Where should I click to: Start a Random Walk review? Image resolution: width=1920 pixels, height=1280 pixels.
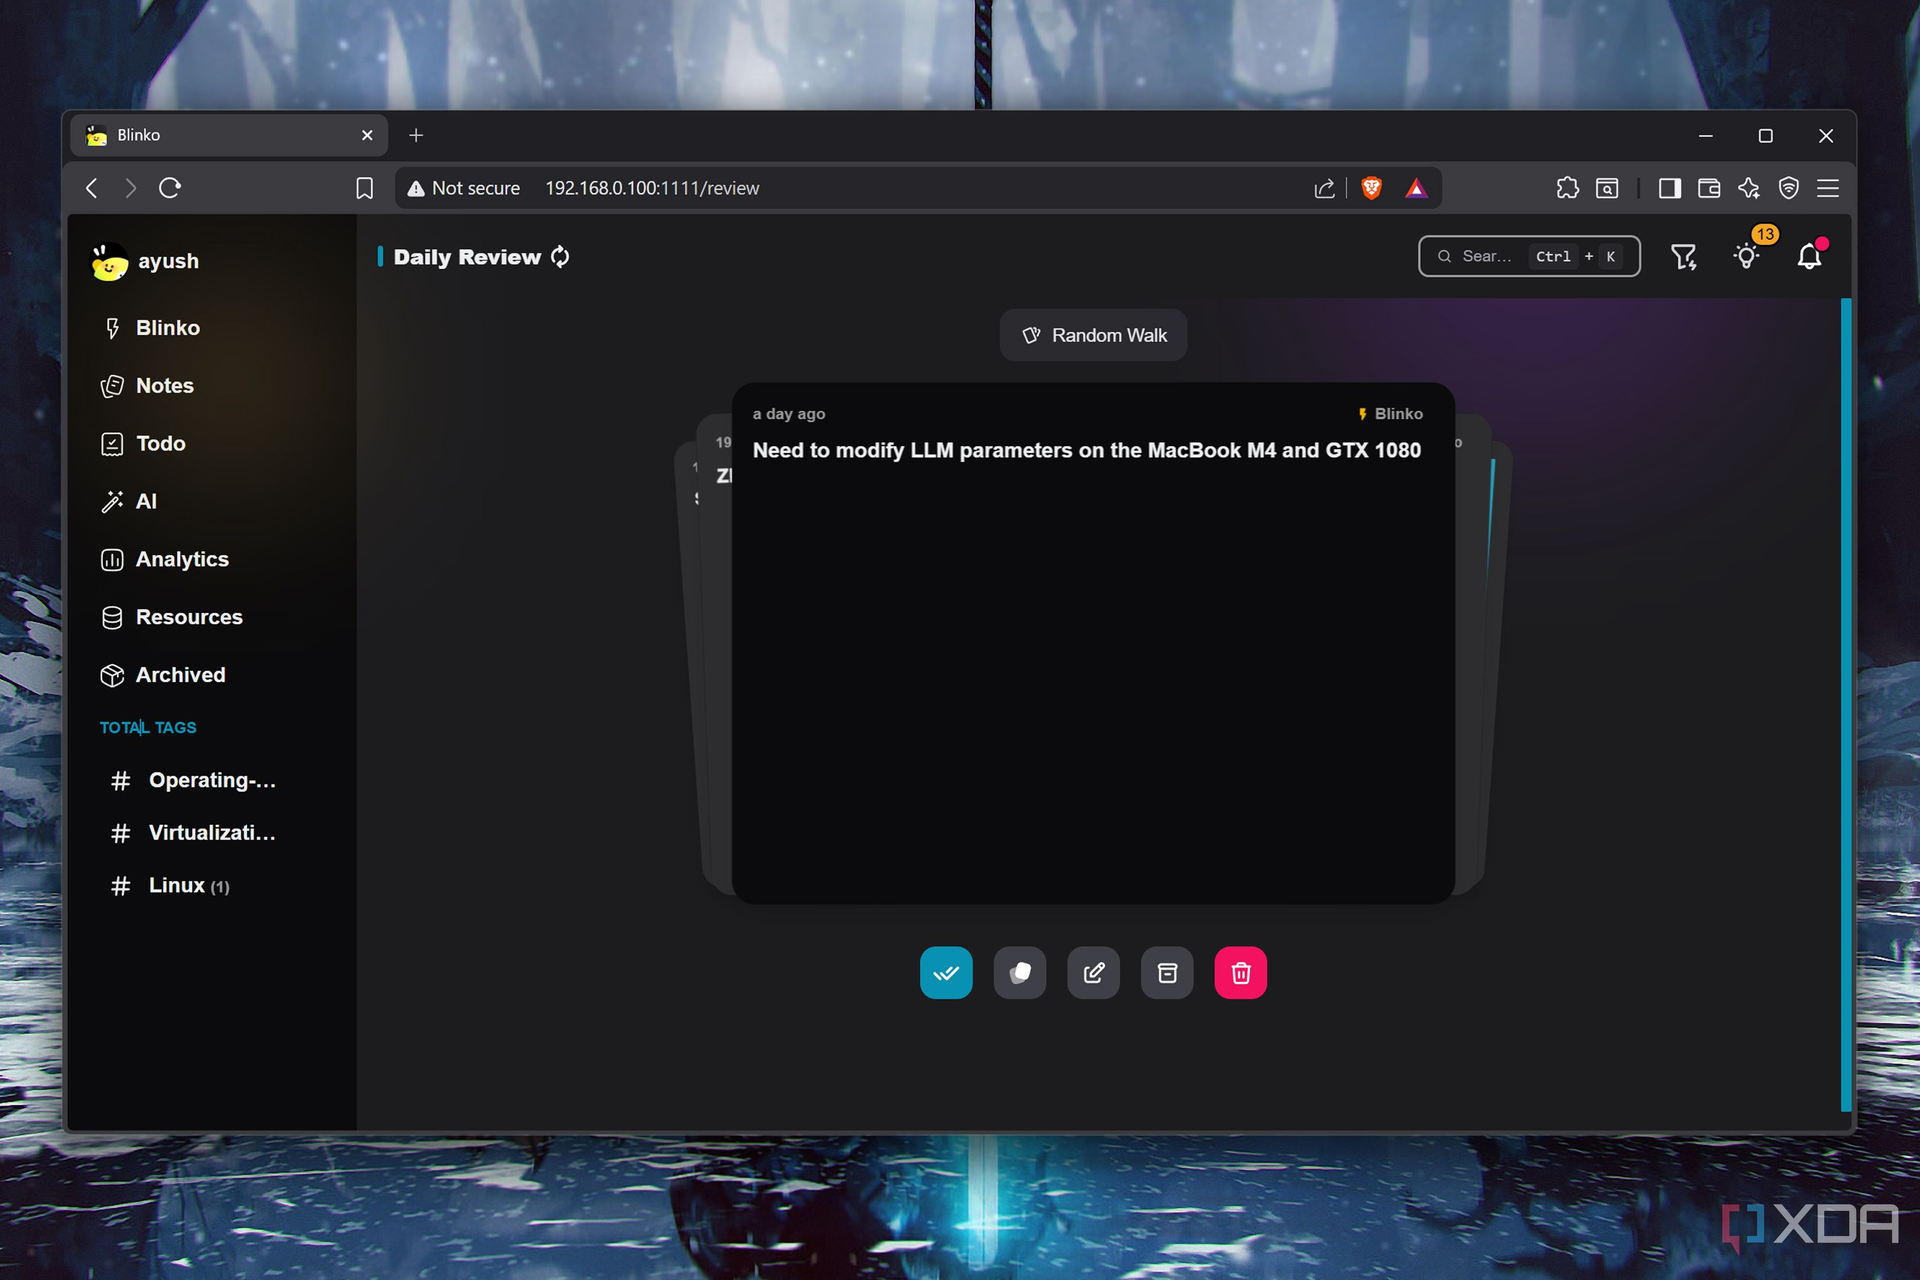click(1093, 335)
